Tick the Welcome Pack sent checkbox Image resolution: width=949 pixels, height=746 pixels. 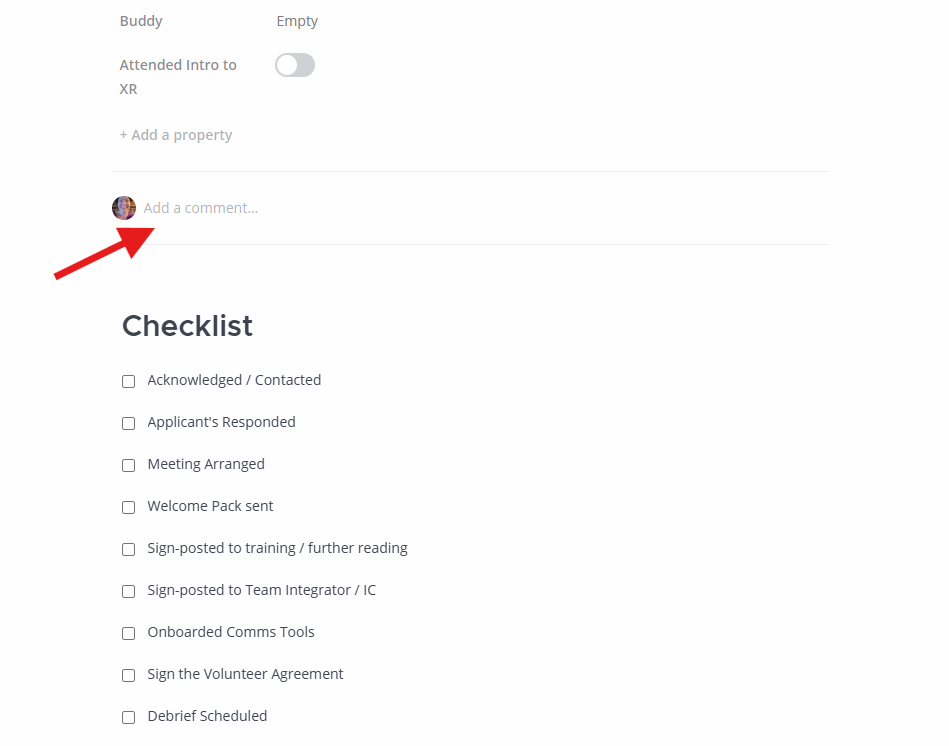point(128,507)
